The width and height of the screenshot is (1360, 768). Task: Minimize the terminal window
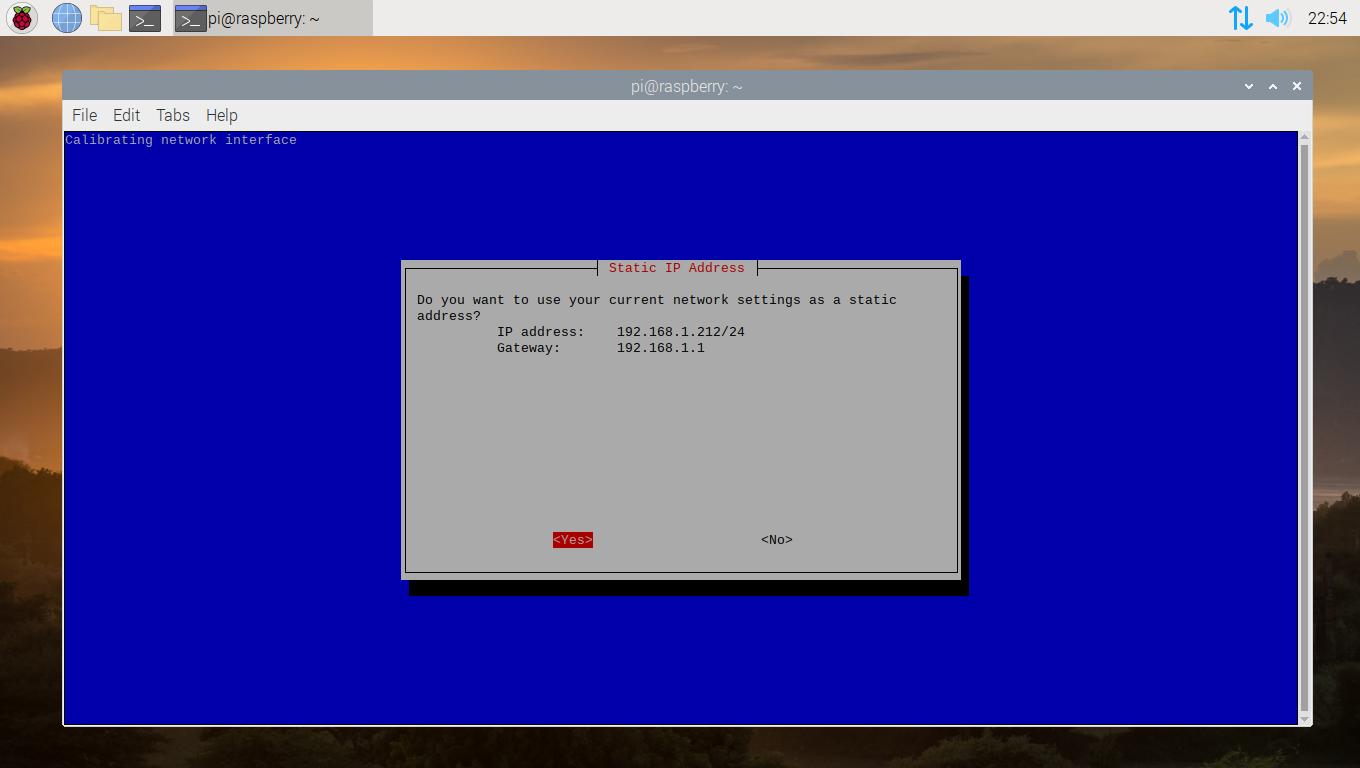point(1249,86)
